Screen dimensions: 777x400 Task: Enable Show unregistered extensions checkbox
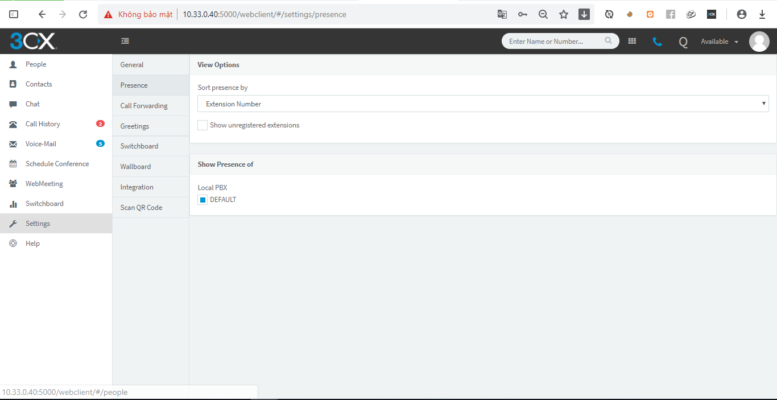coord(203,125)
